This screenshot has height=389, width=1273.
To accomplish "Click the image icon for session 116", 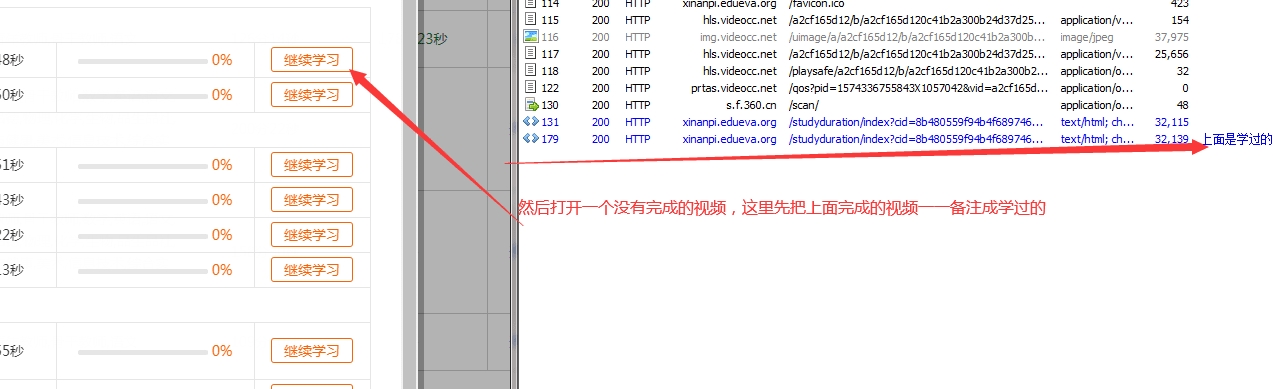I will 530,37.
